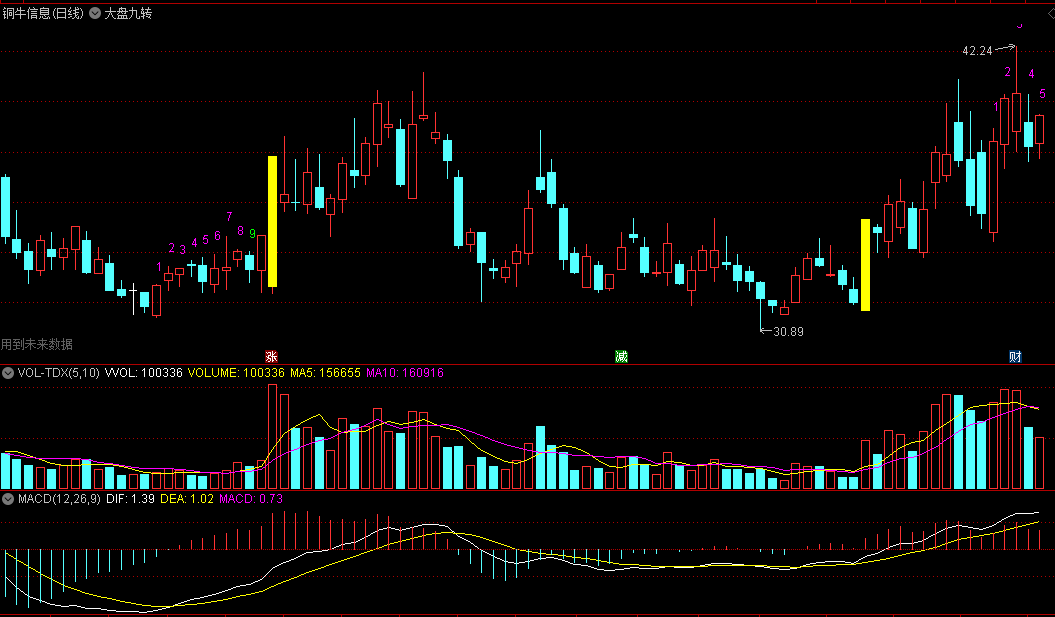Click the yellow VOLUME: 100336 value
The width and height of the screenshot is (1055, 617).
[236, 373]
